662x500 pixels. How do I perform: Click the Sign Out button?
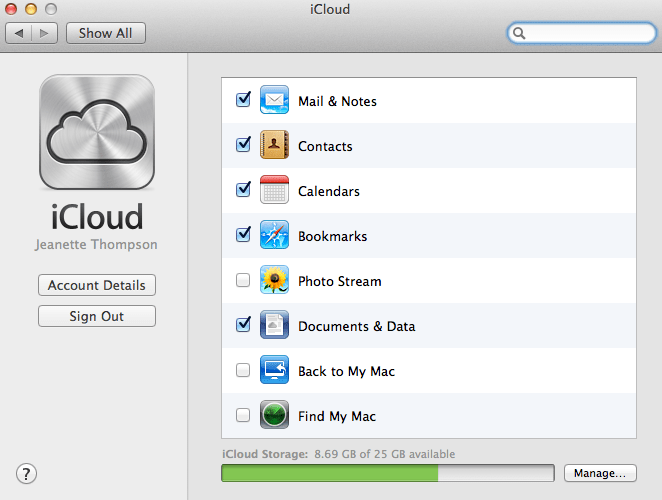pyautogui.click(x=97, y=316)
